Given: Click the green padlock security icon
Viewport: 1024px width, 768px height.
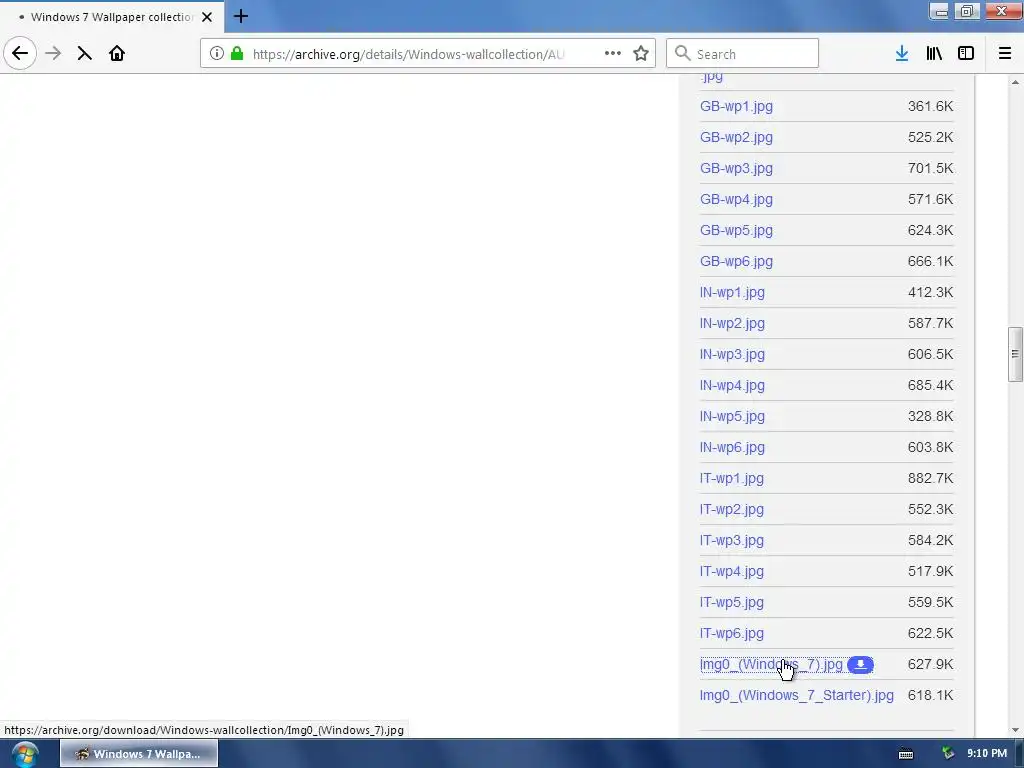Looking at the screenshot, I should point(237,54).
